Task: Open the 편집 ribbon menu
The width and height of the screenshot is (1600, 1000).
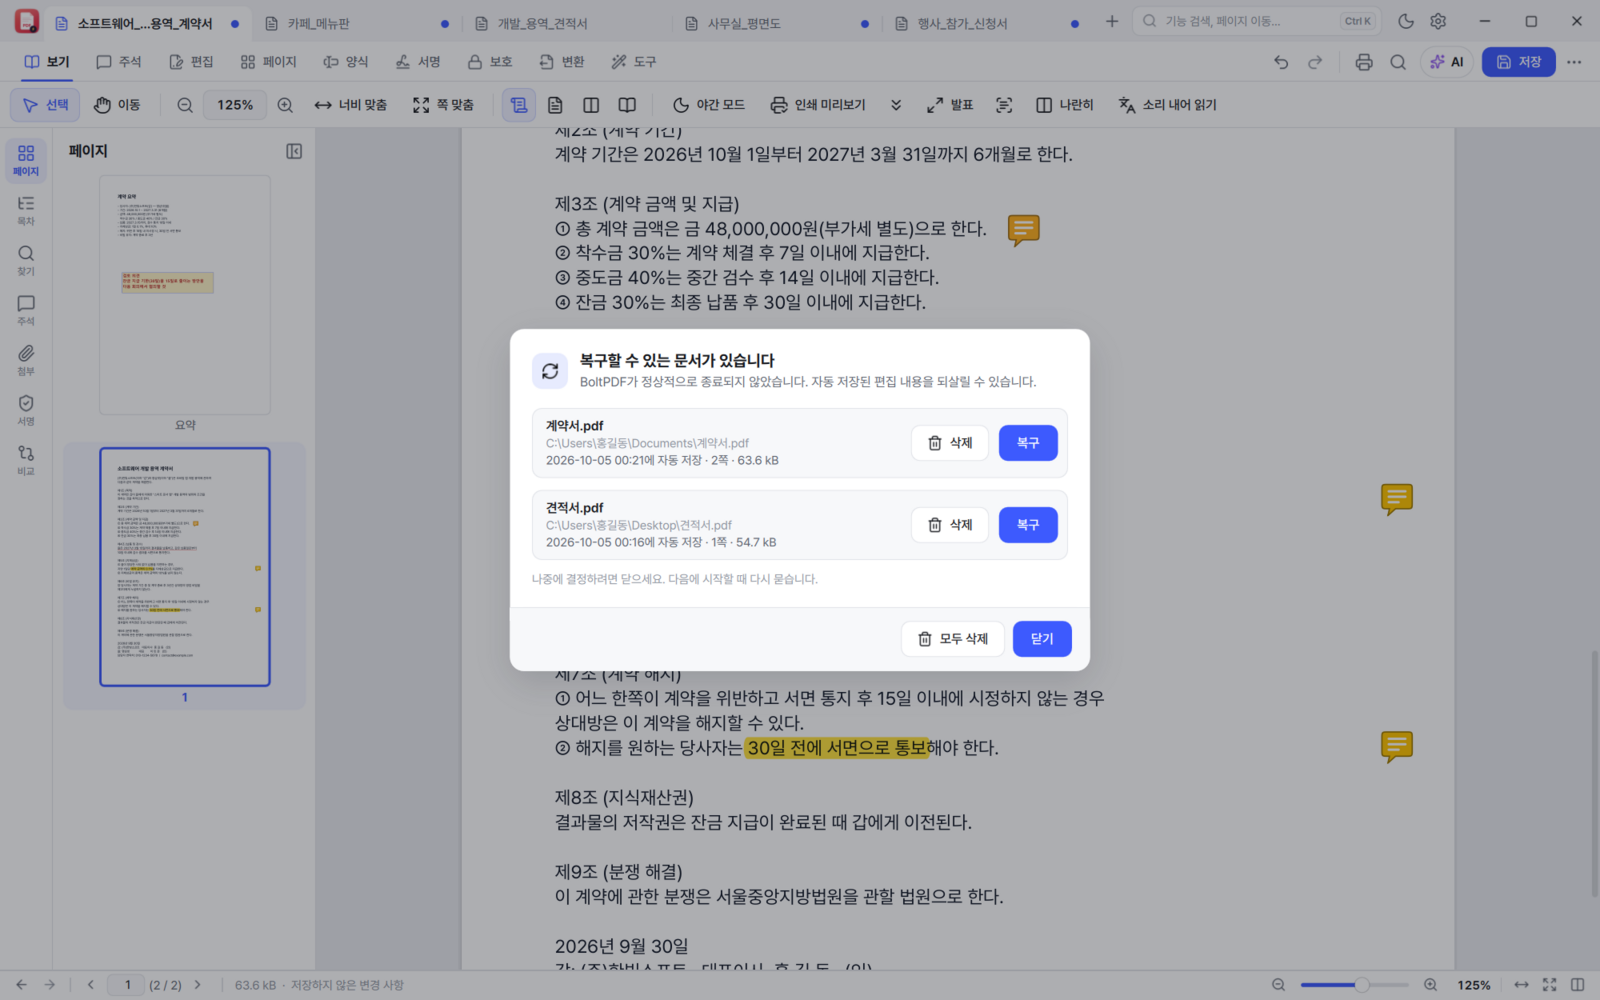Action: (191, 62)
